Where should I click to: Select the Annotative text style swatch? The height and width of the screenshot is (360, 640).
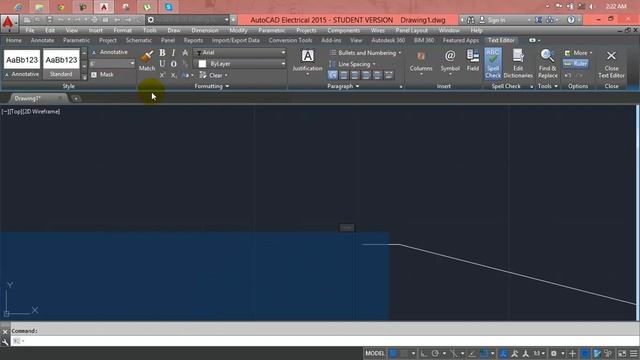(x=22, y=64)
